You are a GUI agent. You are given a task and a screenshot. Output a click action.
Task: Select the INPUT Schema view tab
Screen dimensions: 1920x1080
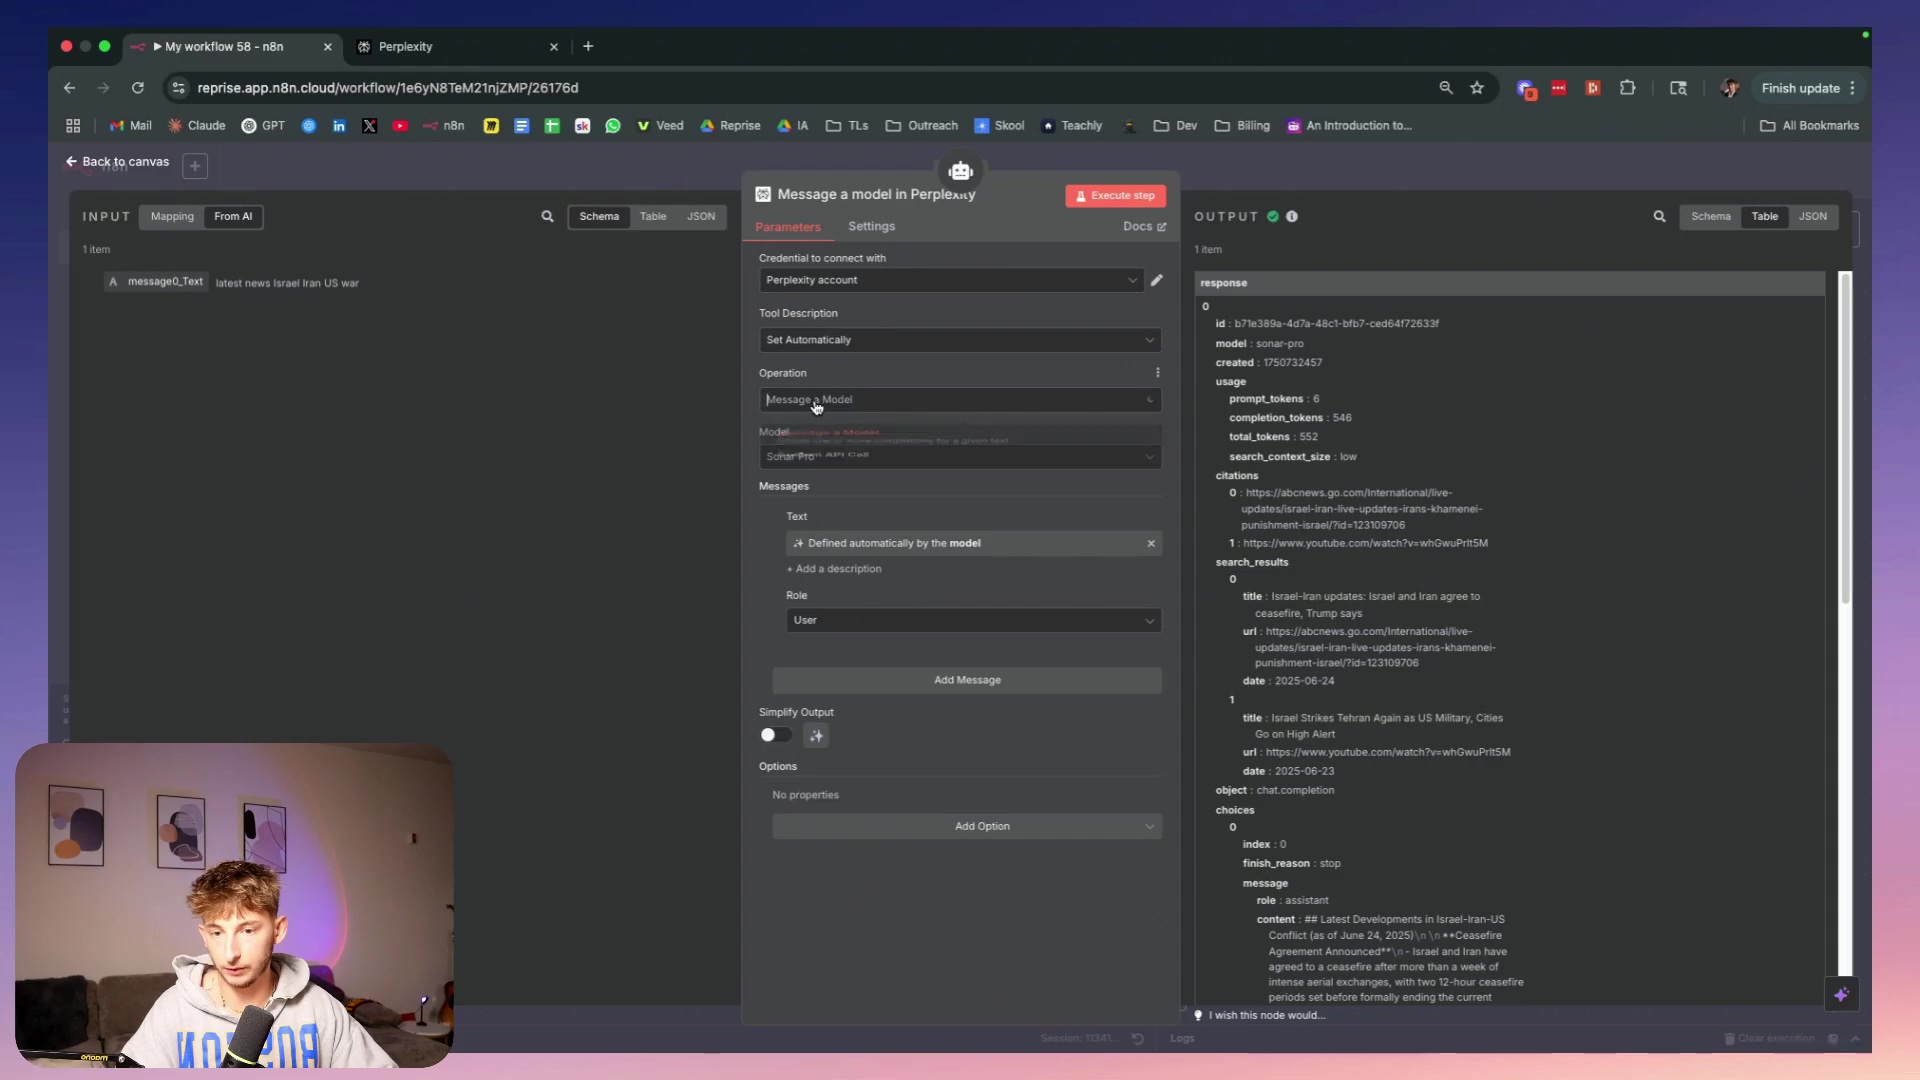pos(599,216)
